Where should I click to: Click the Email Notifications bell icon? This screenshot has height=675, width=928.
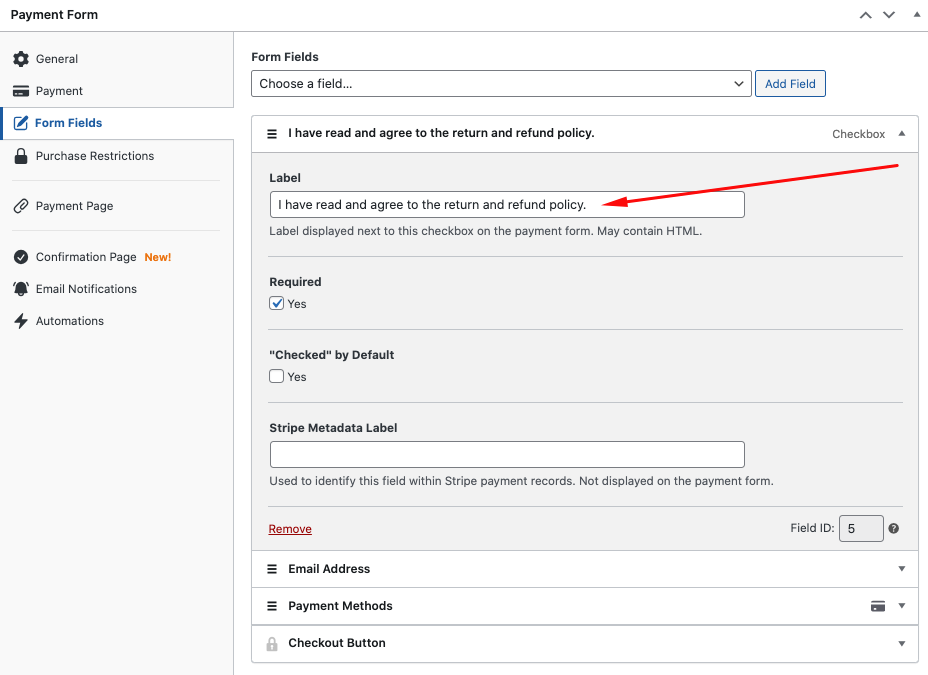click(x=21, y=288)
